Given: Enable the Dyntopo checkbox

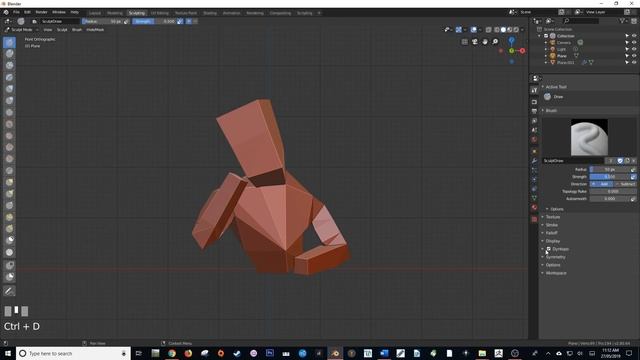Looking at the screenshot, I should 549,249.
